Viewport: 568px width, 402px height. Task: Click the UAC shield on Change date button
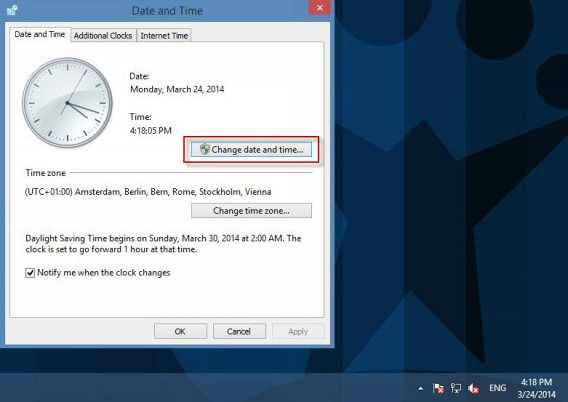pos(205,149)
